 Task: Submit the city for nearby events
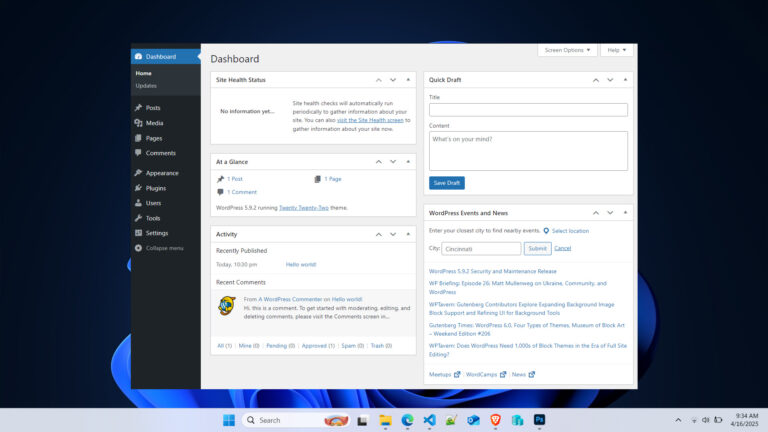[x=537, y=249]
